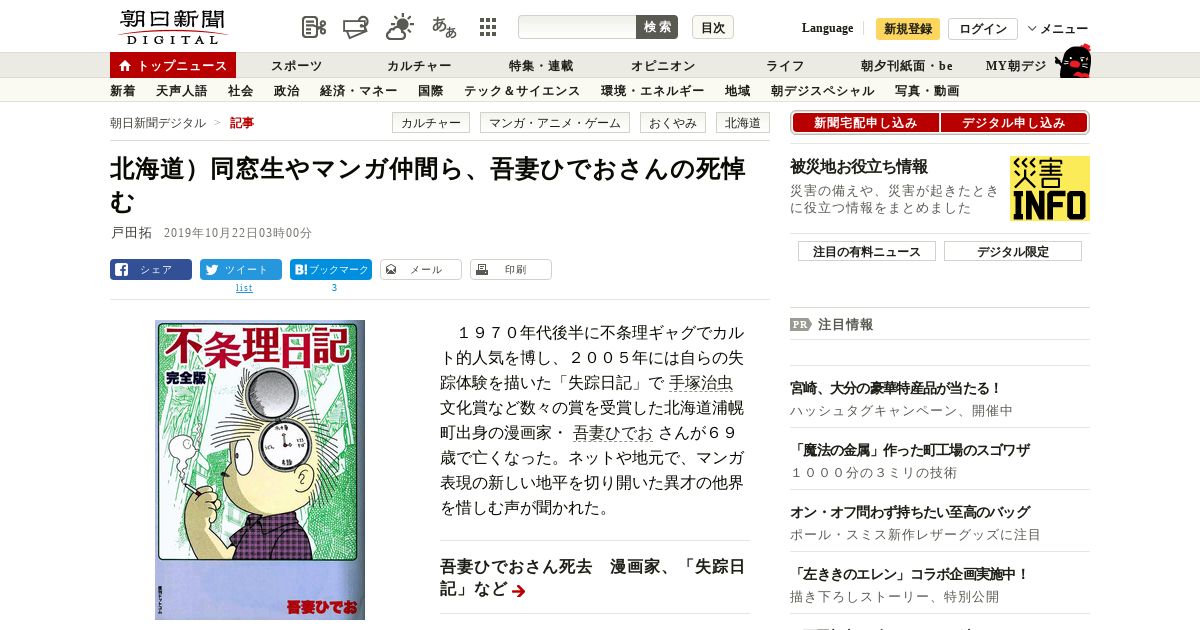Open 経済・マネー section
Screen dimensions: 1200x630
pos(358,91)
